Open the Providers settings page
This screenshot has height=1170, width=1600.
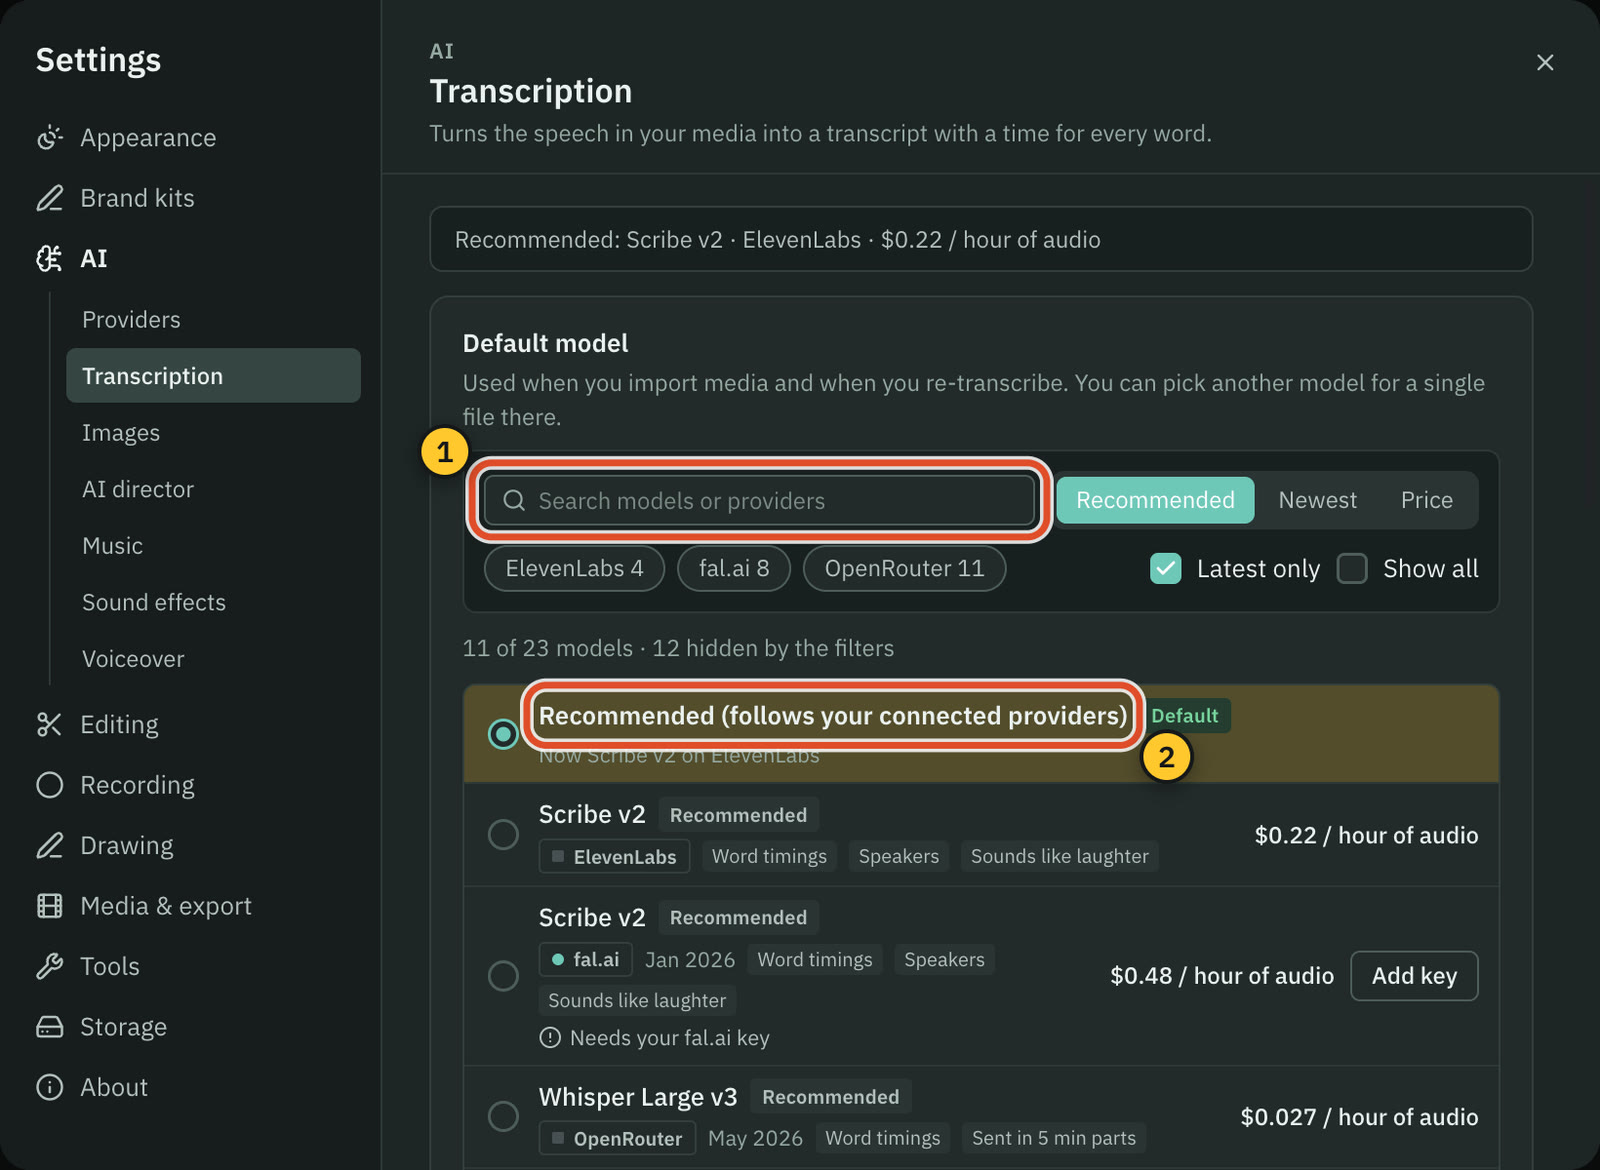pos(214,320)
